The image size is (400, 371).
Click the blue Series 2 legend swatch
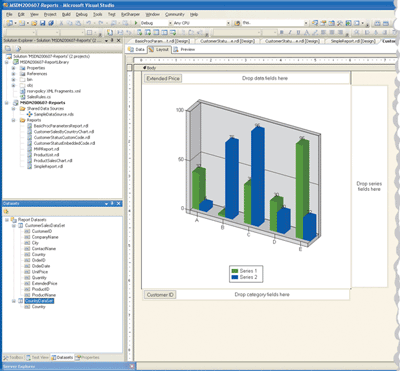[235, 277]
